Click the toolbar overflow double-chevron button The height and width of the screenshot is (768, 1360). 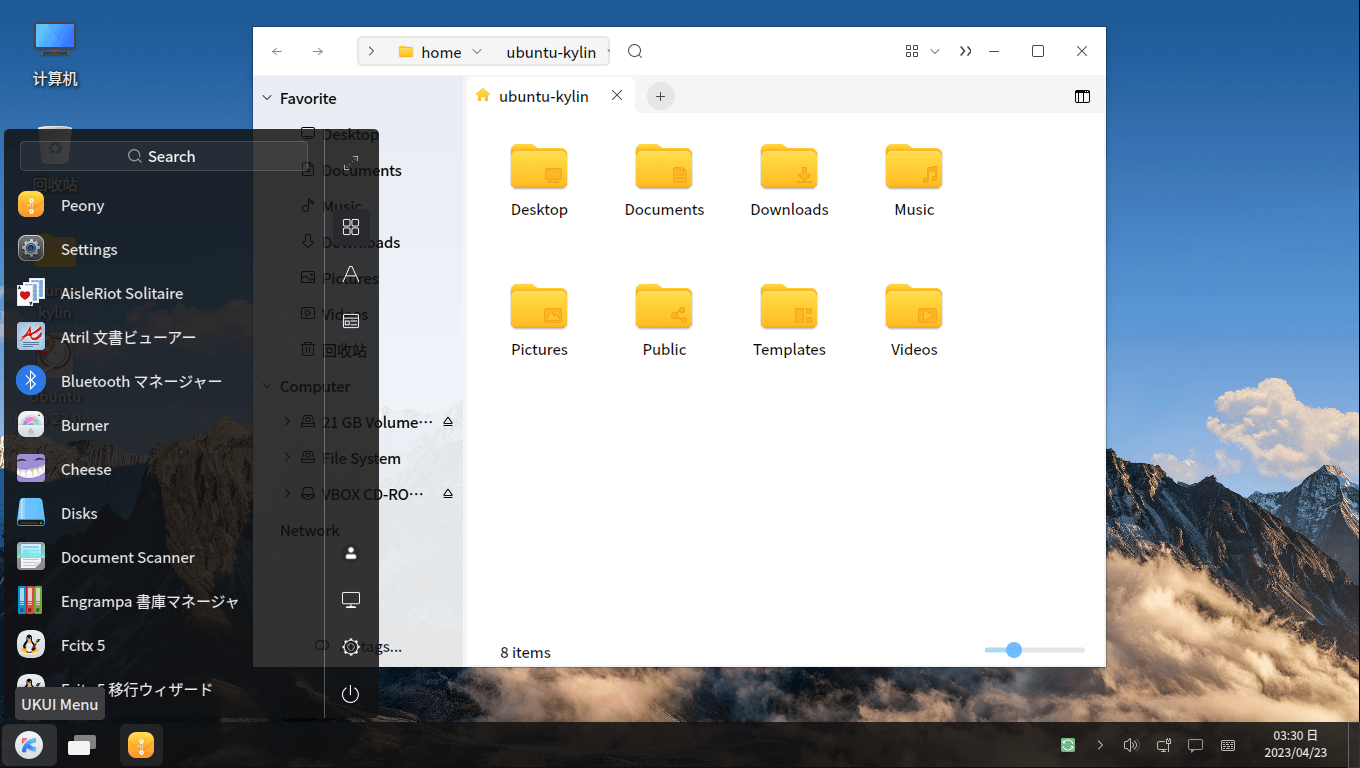coord(965,52)
